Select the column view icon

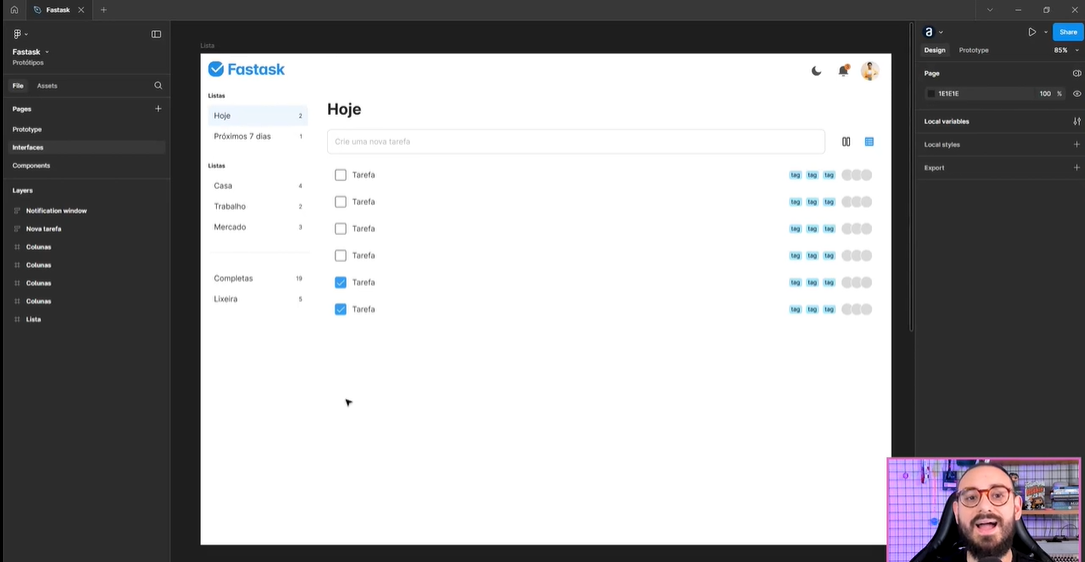[x=846, y=142]
